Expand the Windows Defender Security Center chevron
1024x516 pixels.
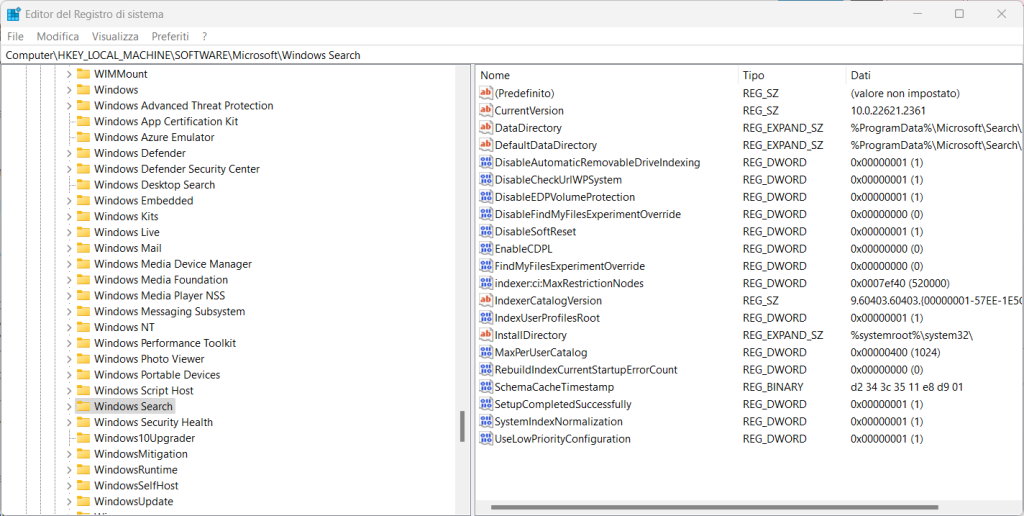pos(69,169)
